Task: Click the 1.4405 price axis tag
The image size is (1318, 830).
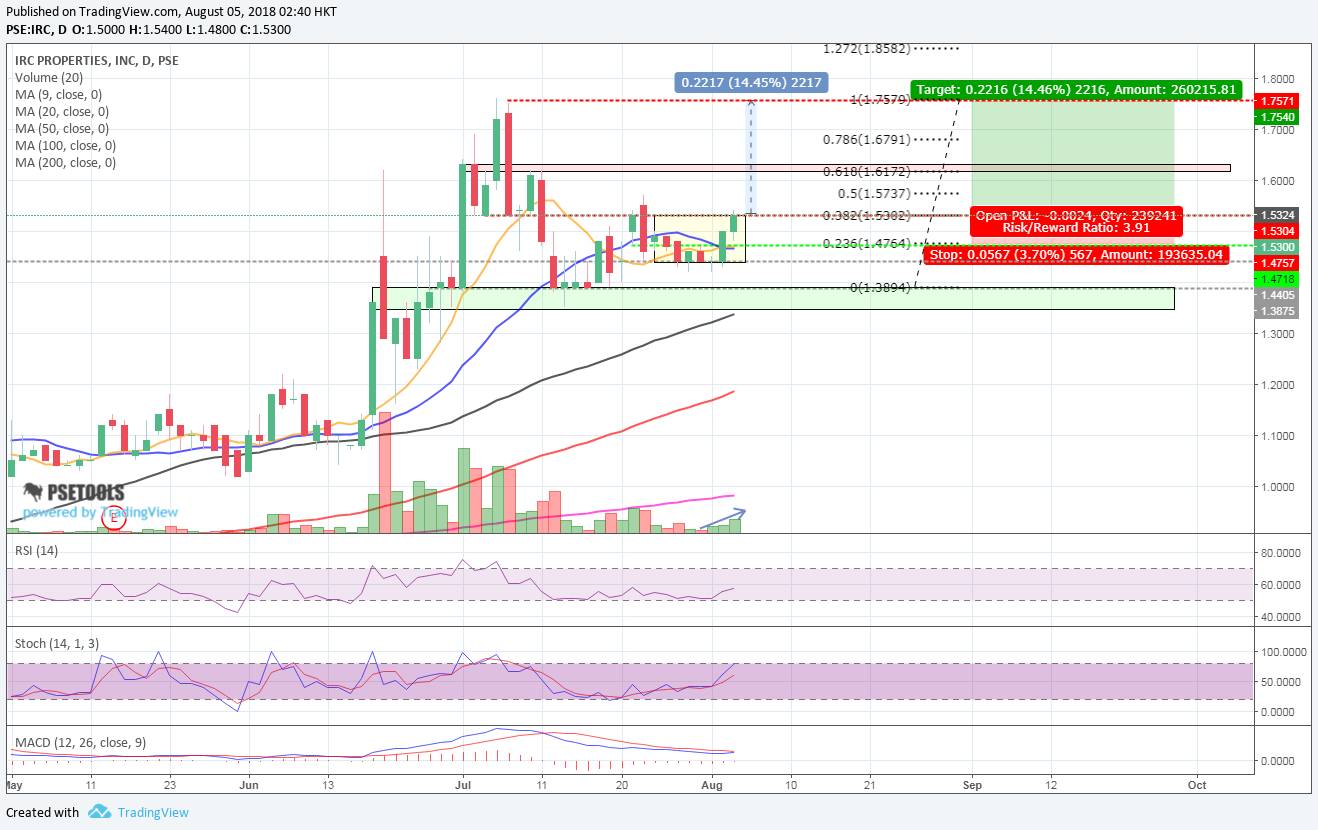Action: 1278,296
